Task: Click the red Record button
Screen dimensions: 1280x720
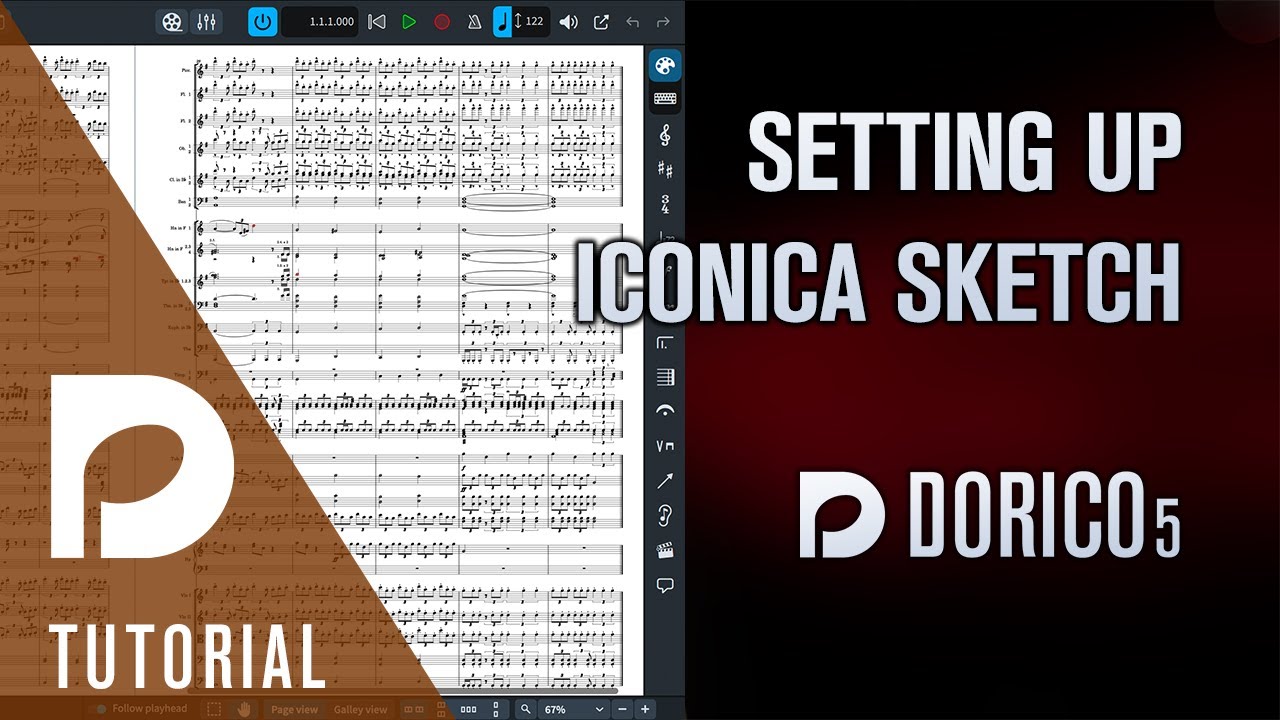Action: [x=441, y=21]
